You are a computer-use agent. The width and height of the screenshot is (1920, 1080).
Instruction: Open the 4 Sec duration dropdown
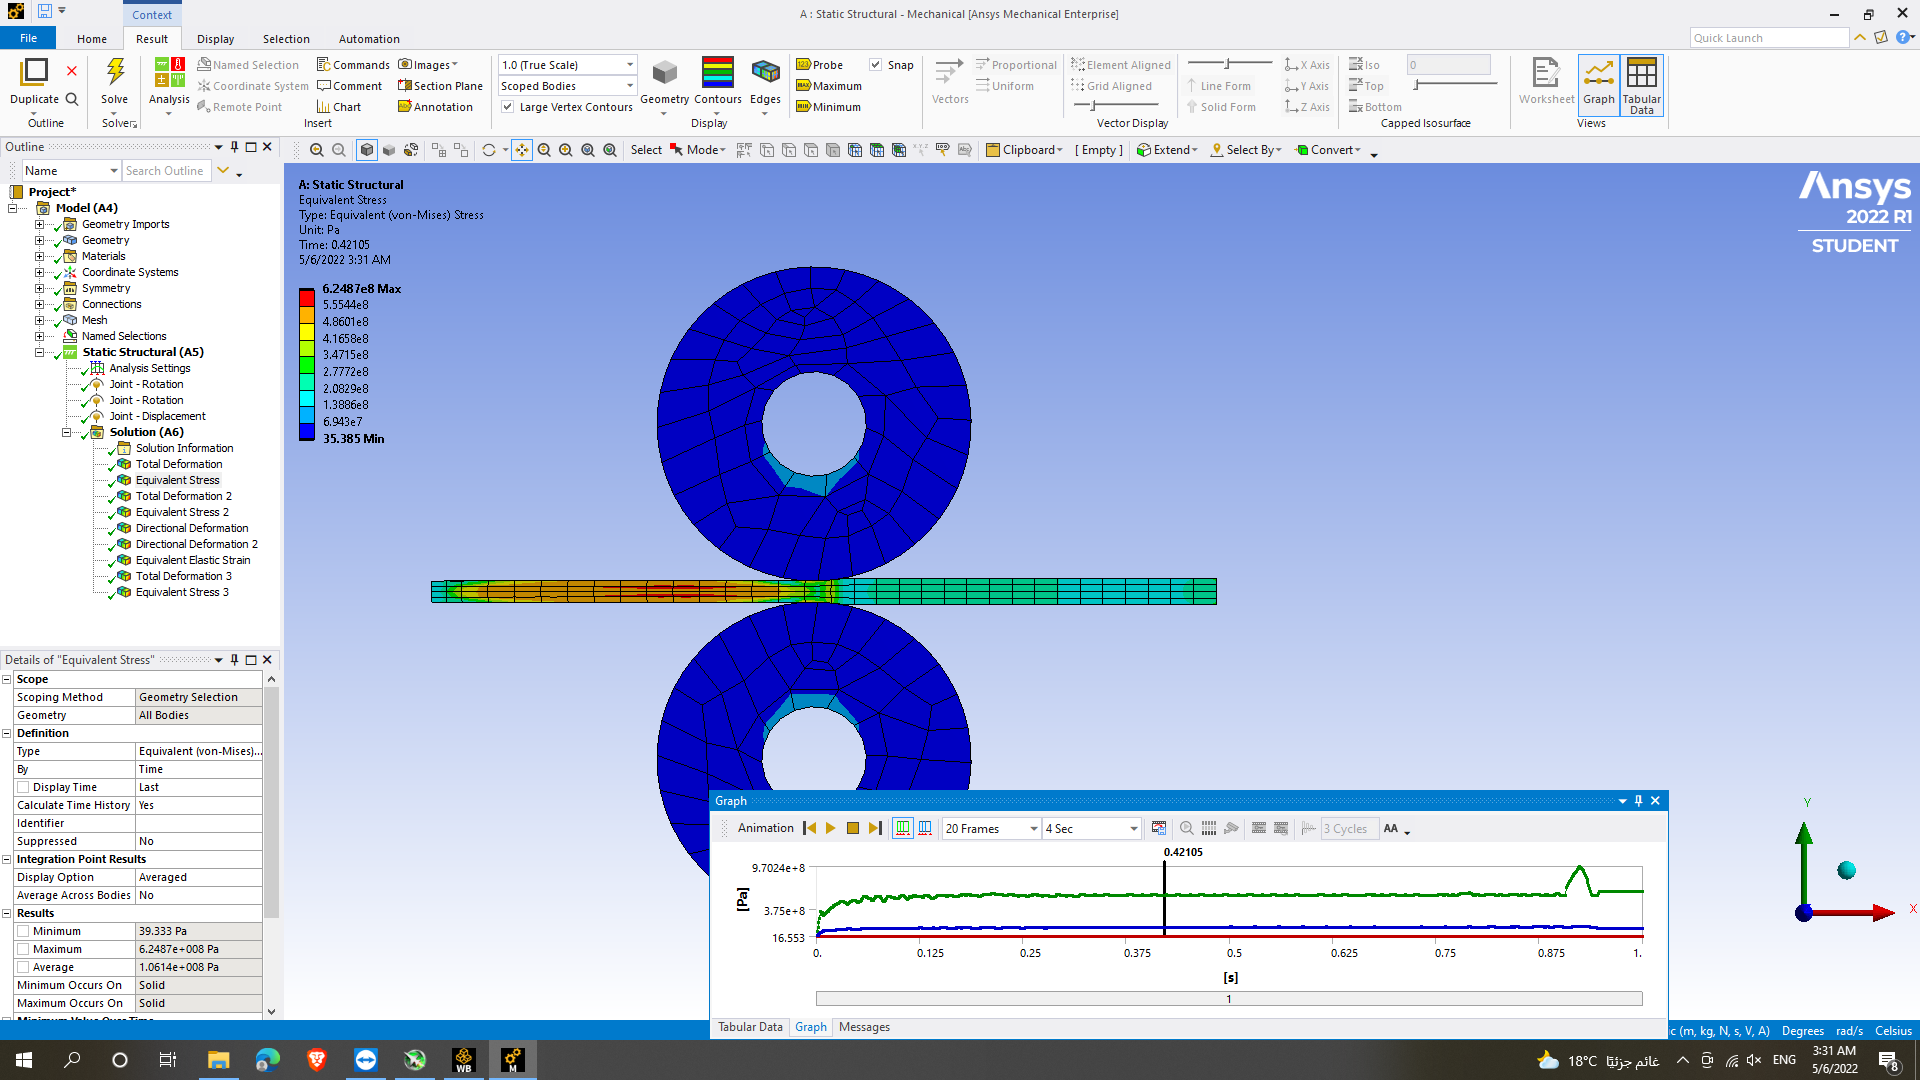[1091, 828]
